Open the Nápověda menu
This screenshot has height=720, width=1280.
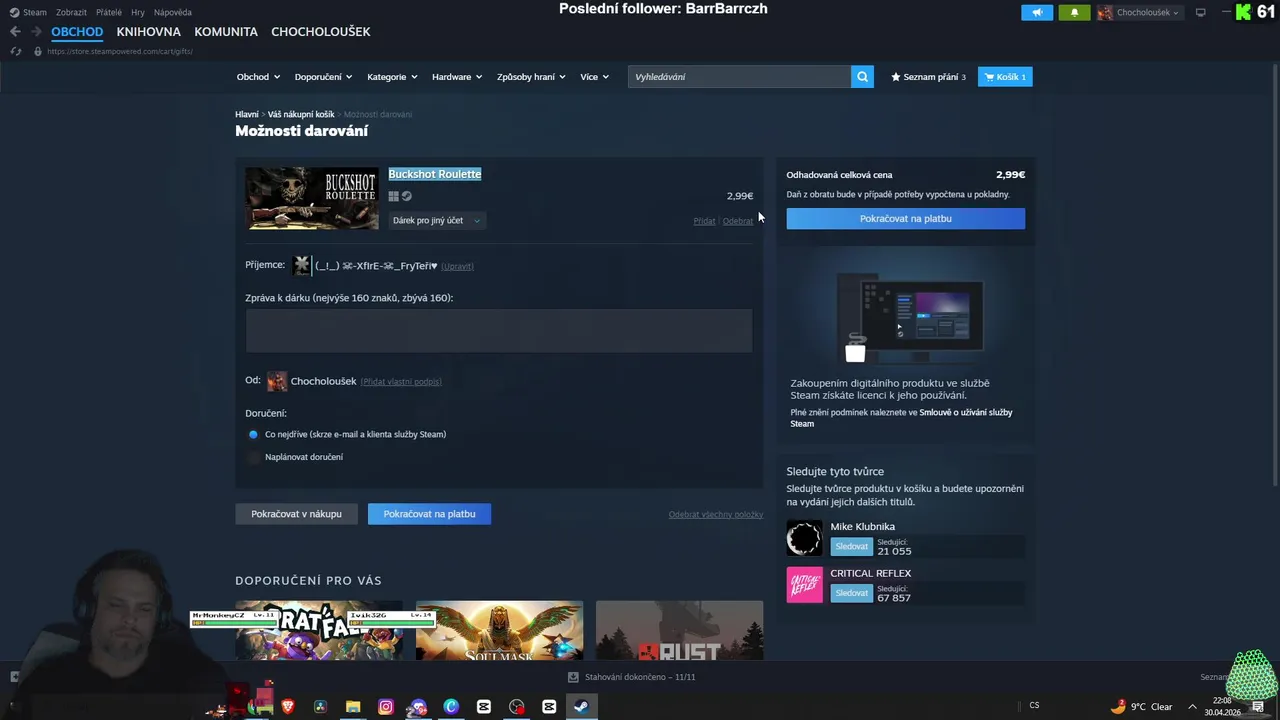coord(173,12)
